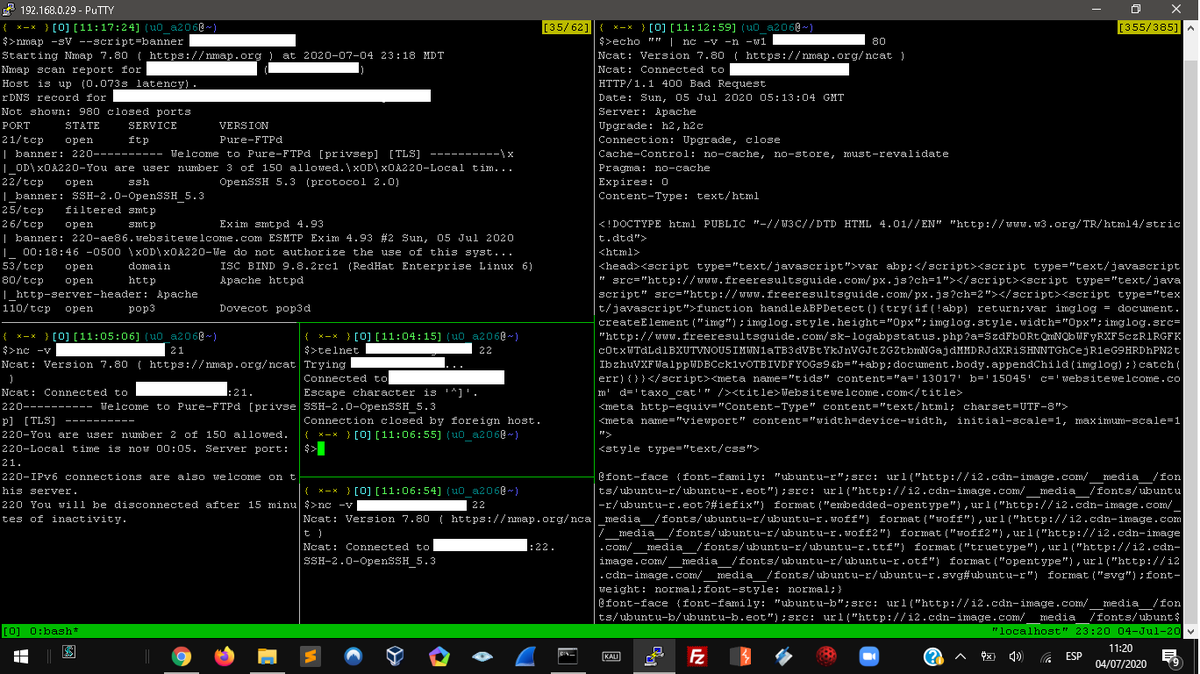Show hidden system tray icons
The width and height of the screenshot is (1200, 674).
[961, 657]
